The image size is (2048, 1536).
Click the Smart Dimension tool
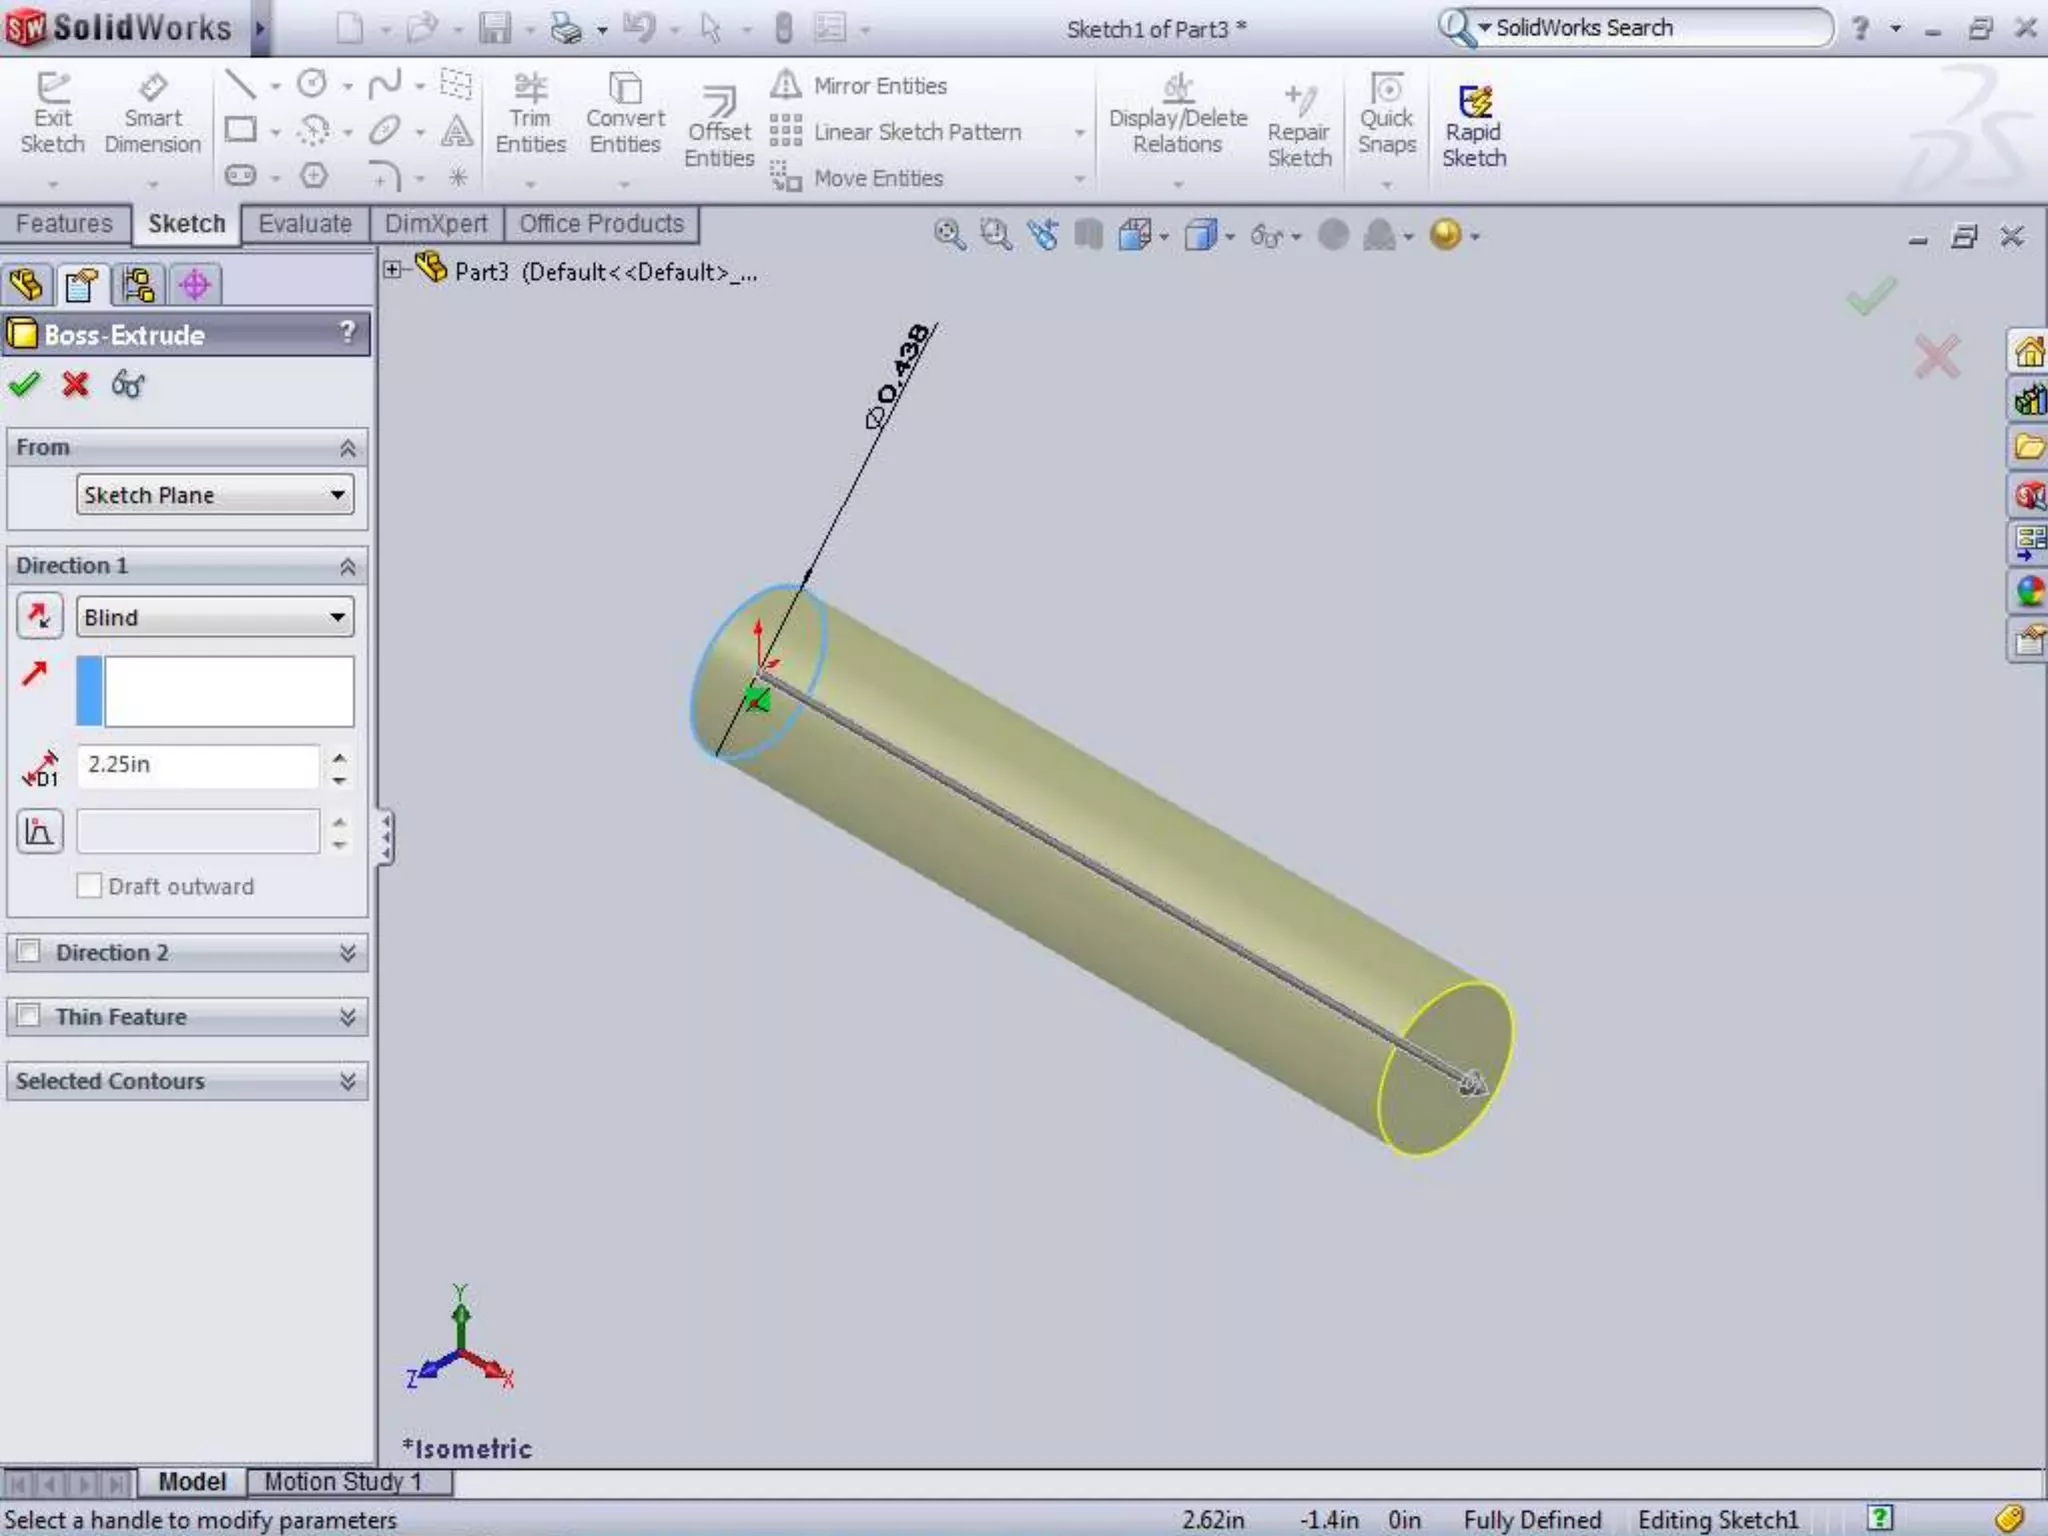click(152, 113)
